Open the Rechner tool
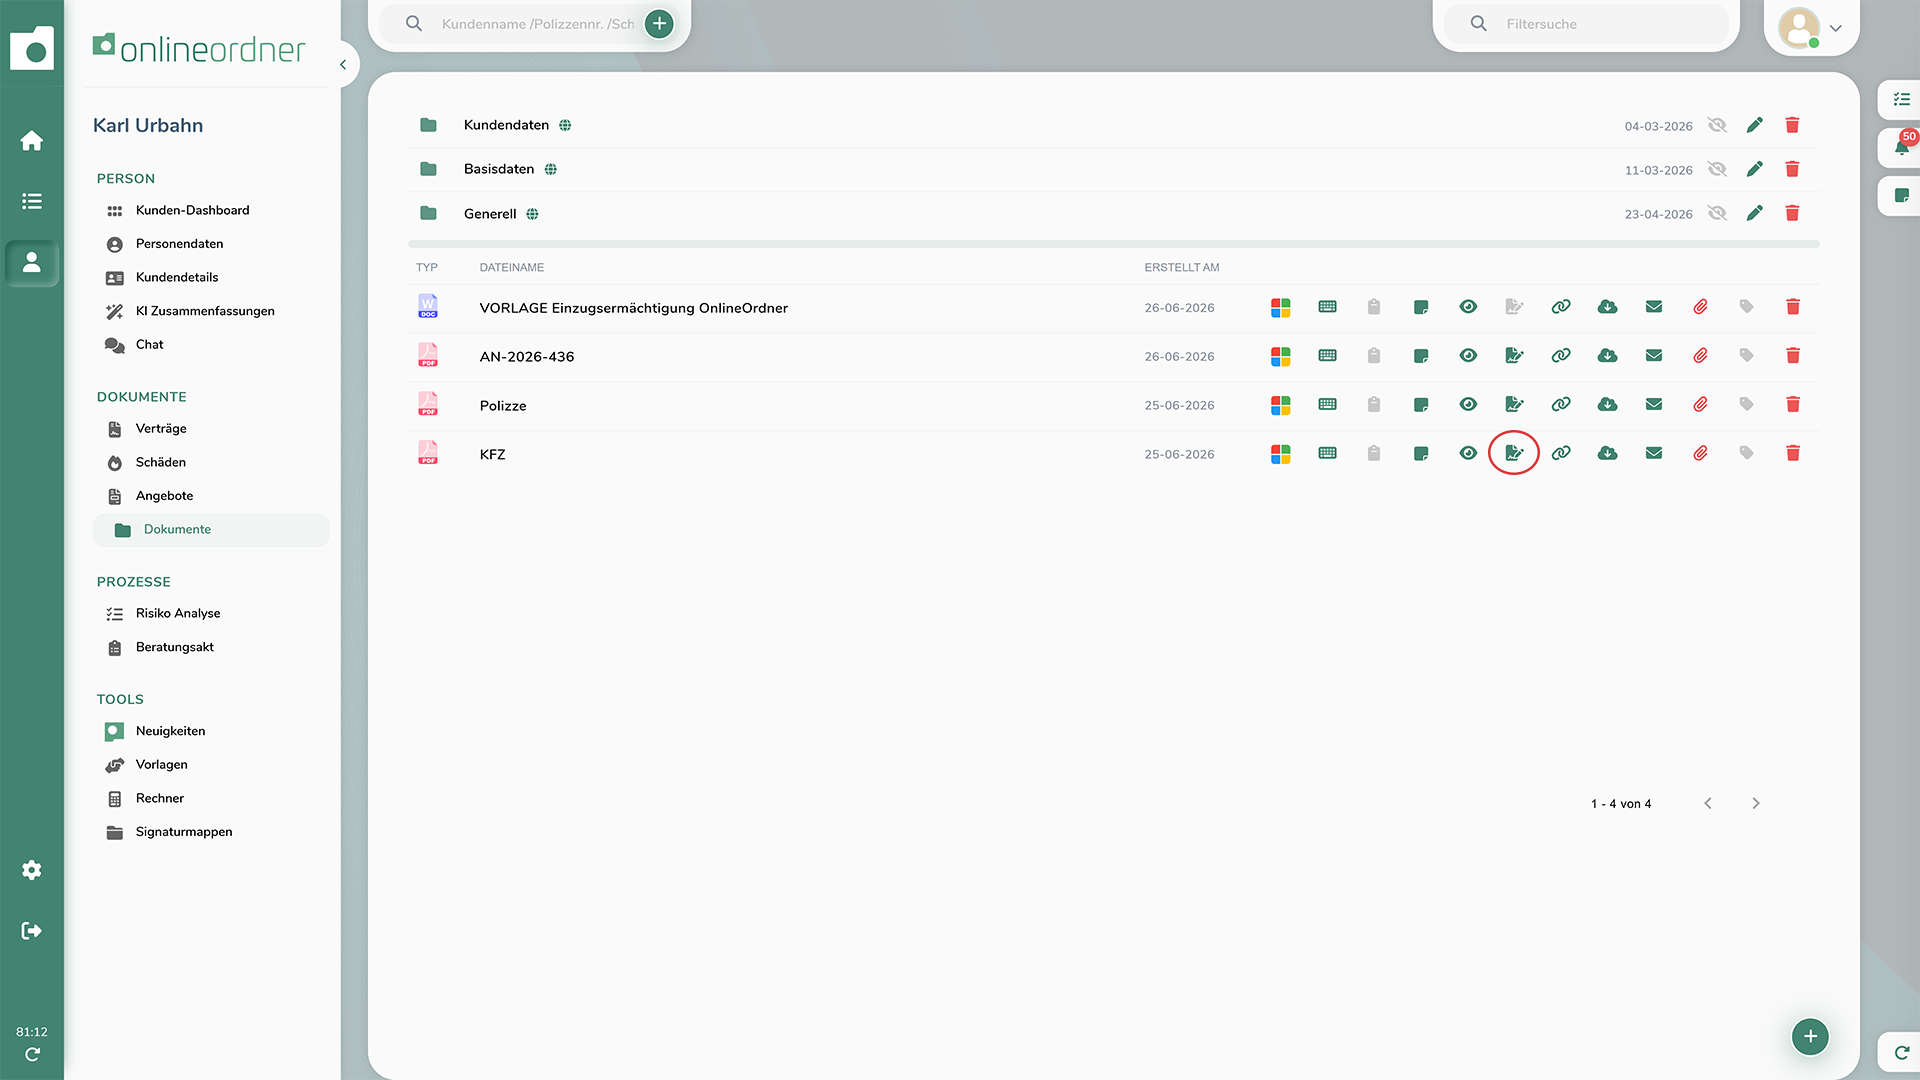Image resolution: width=1920 pixels, height=1080 pixels. pyautogui.click(x=160, y=799)
